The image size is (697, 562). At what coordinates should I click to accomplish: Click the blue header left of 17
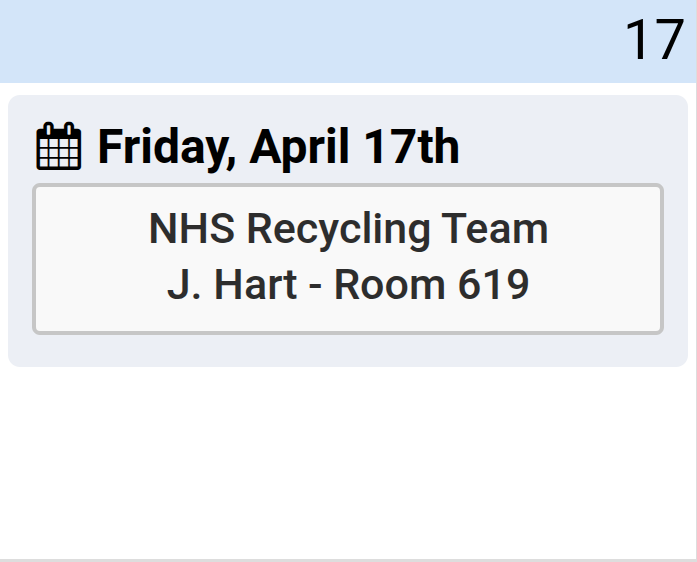[300, 41]
